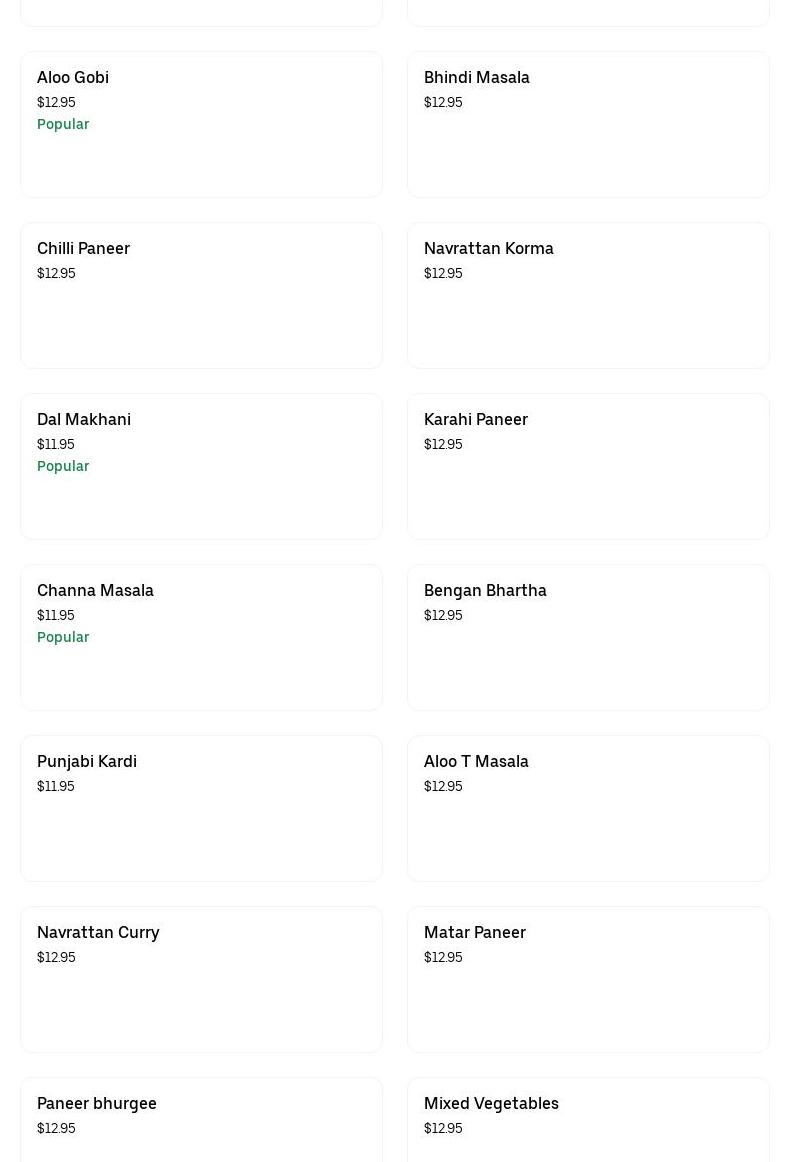Click Popular tag on Channa Masala
Viewport: 804px width, 1162px height.
click(63, 637)
